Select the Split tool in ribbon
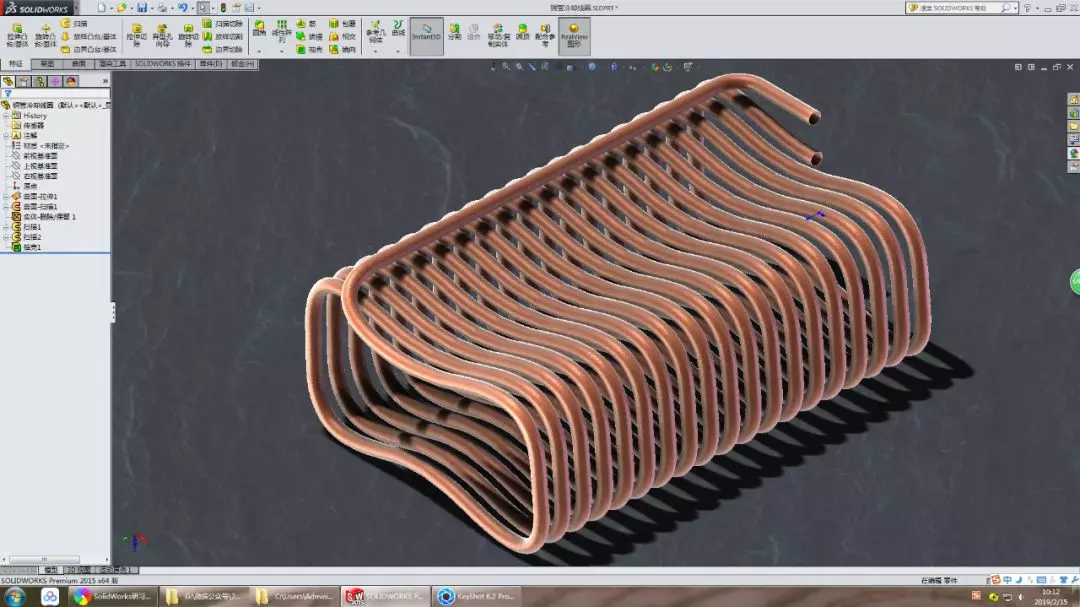Image resolution: width=1080 pixels, height=607 pixels. 455,32
